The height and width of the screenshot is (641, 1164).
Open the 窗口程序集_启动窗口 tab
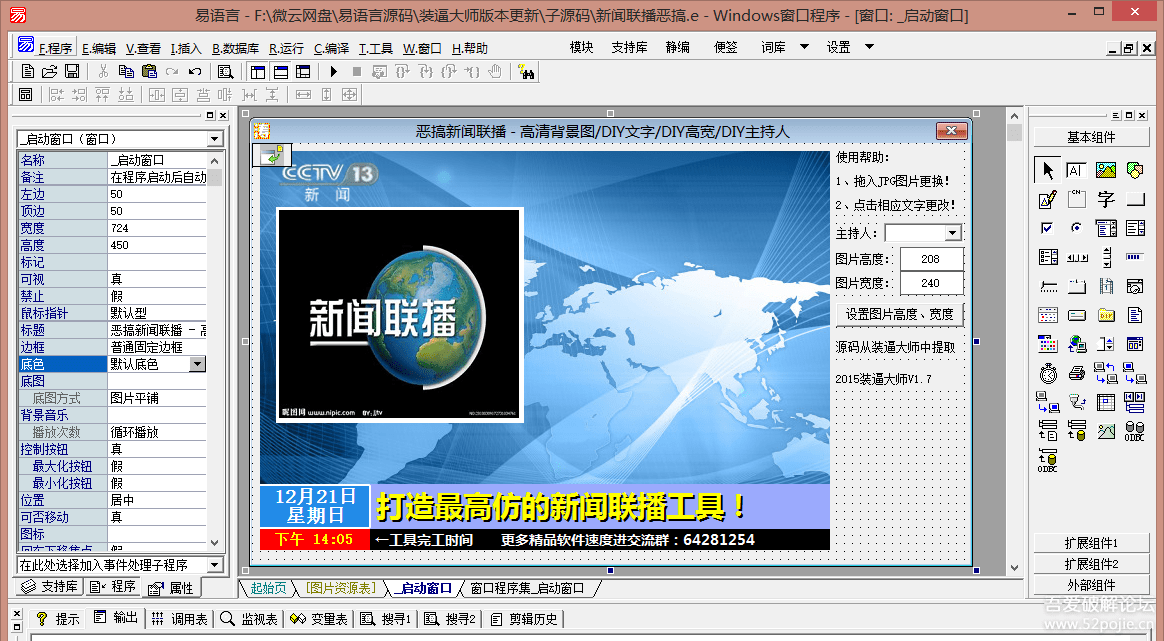[527, 588]
